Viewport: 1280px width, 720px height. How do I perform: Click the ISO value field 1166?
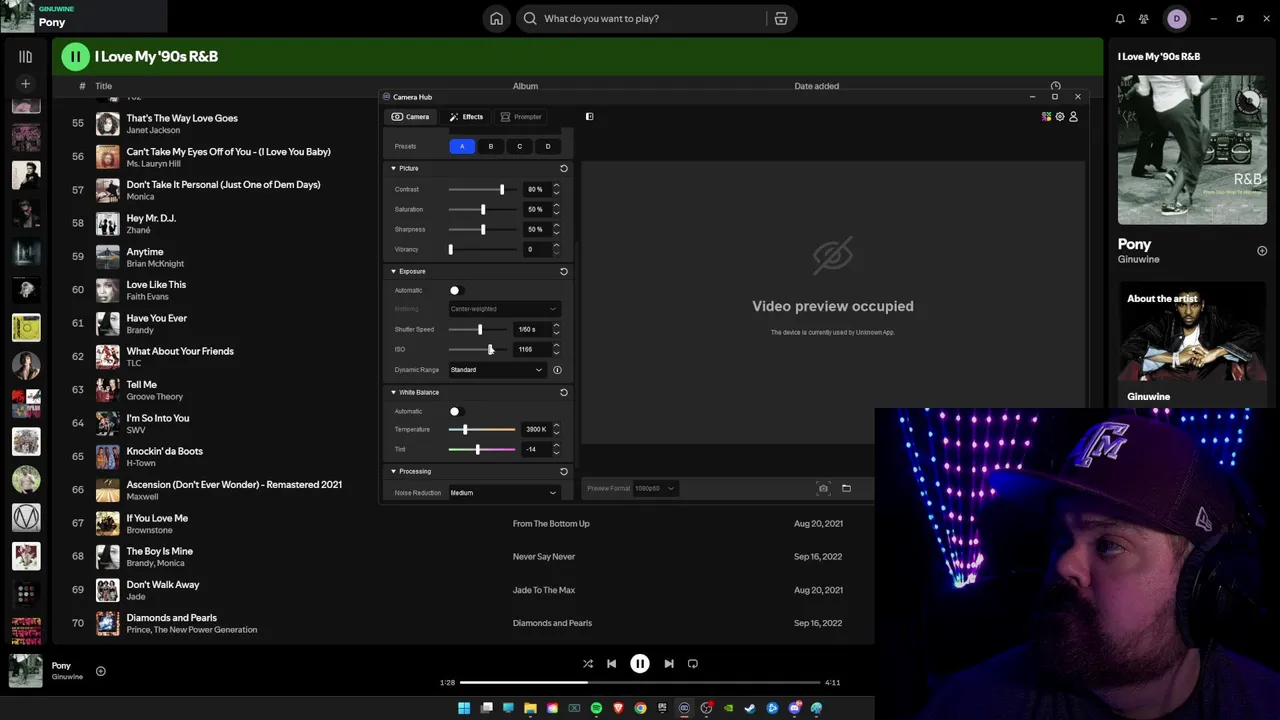tap(533, 349)
